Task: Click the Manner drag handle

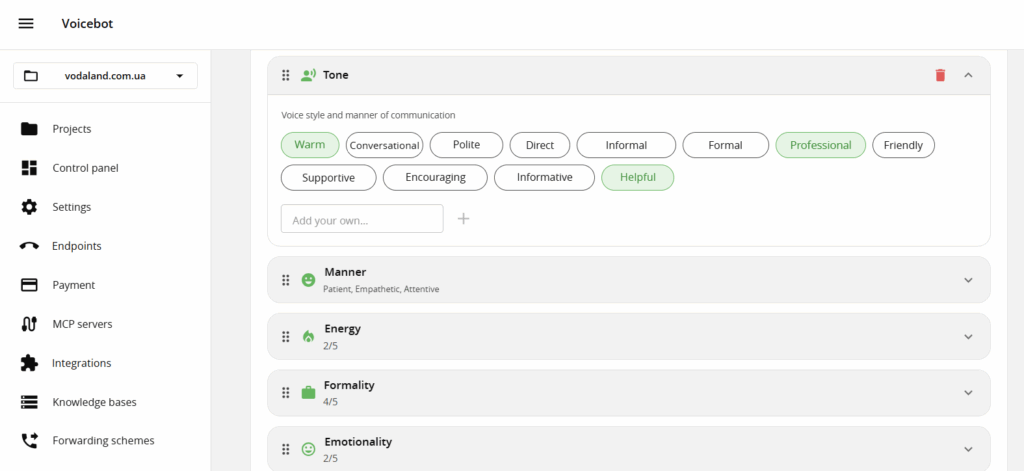Action: pyautogui.click(x=285, y=280)
